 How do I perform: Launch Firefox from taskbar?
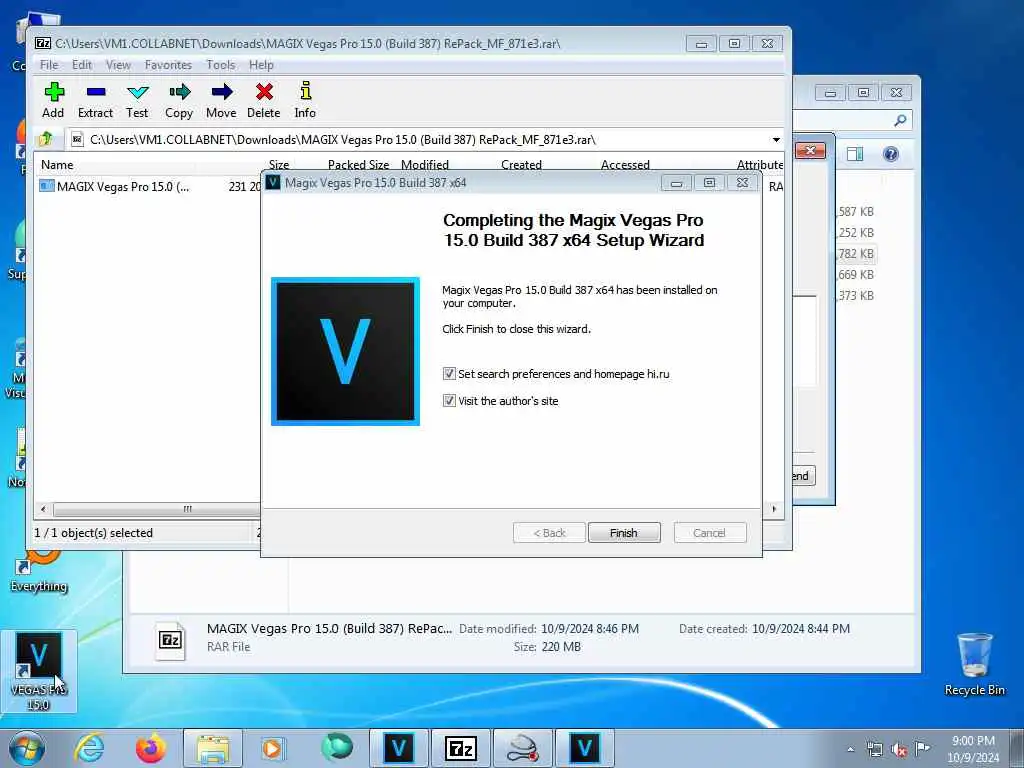[x=151, y=748]
